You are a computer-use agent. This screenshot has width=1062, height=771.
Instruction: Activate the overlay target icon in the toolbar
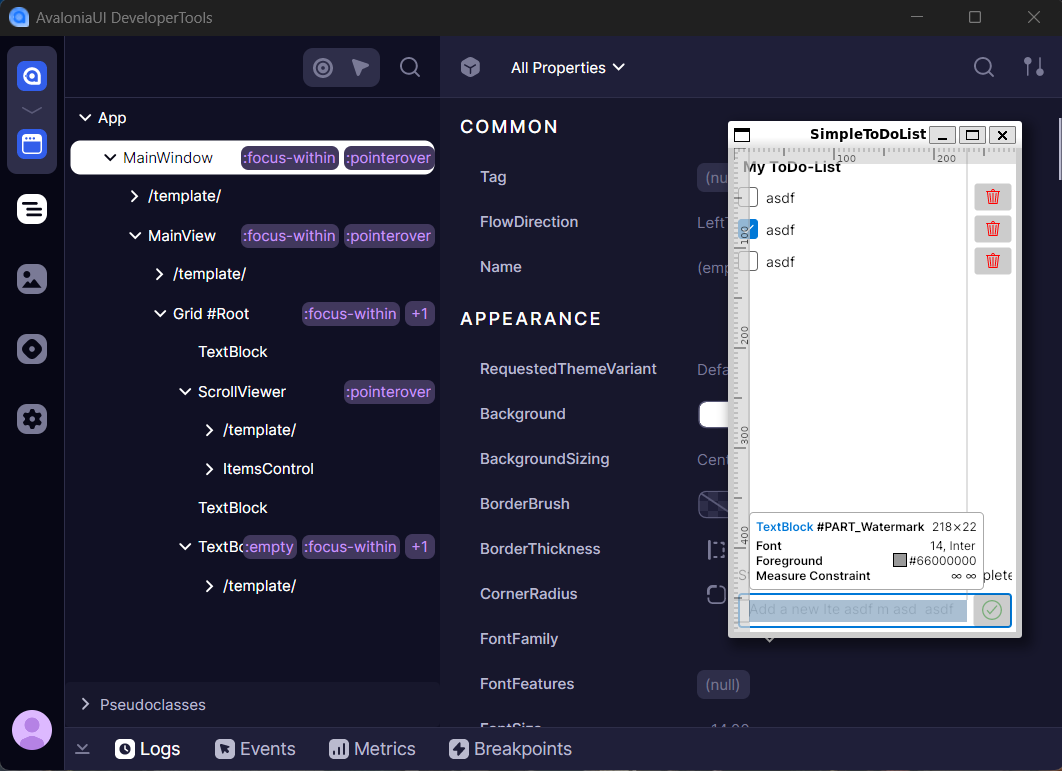tap(322, 67)
